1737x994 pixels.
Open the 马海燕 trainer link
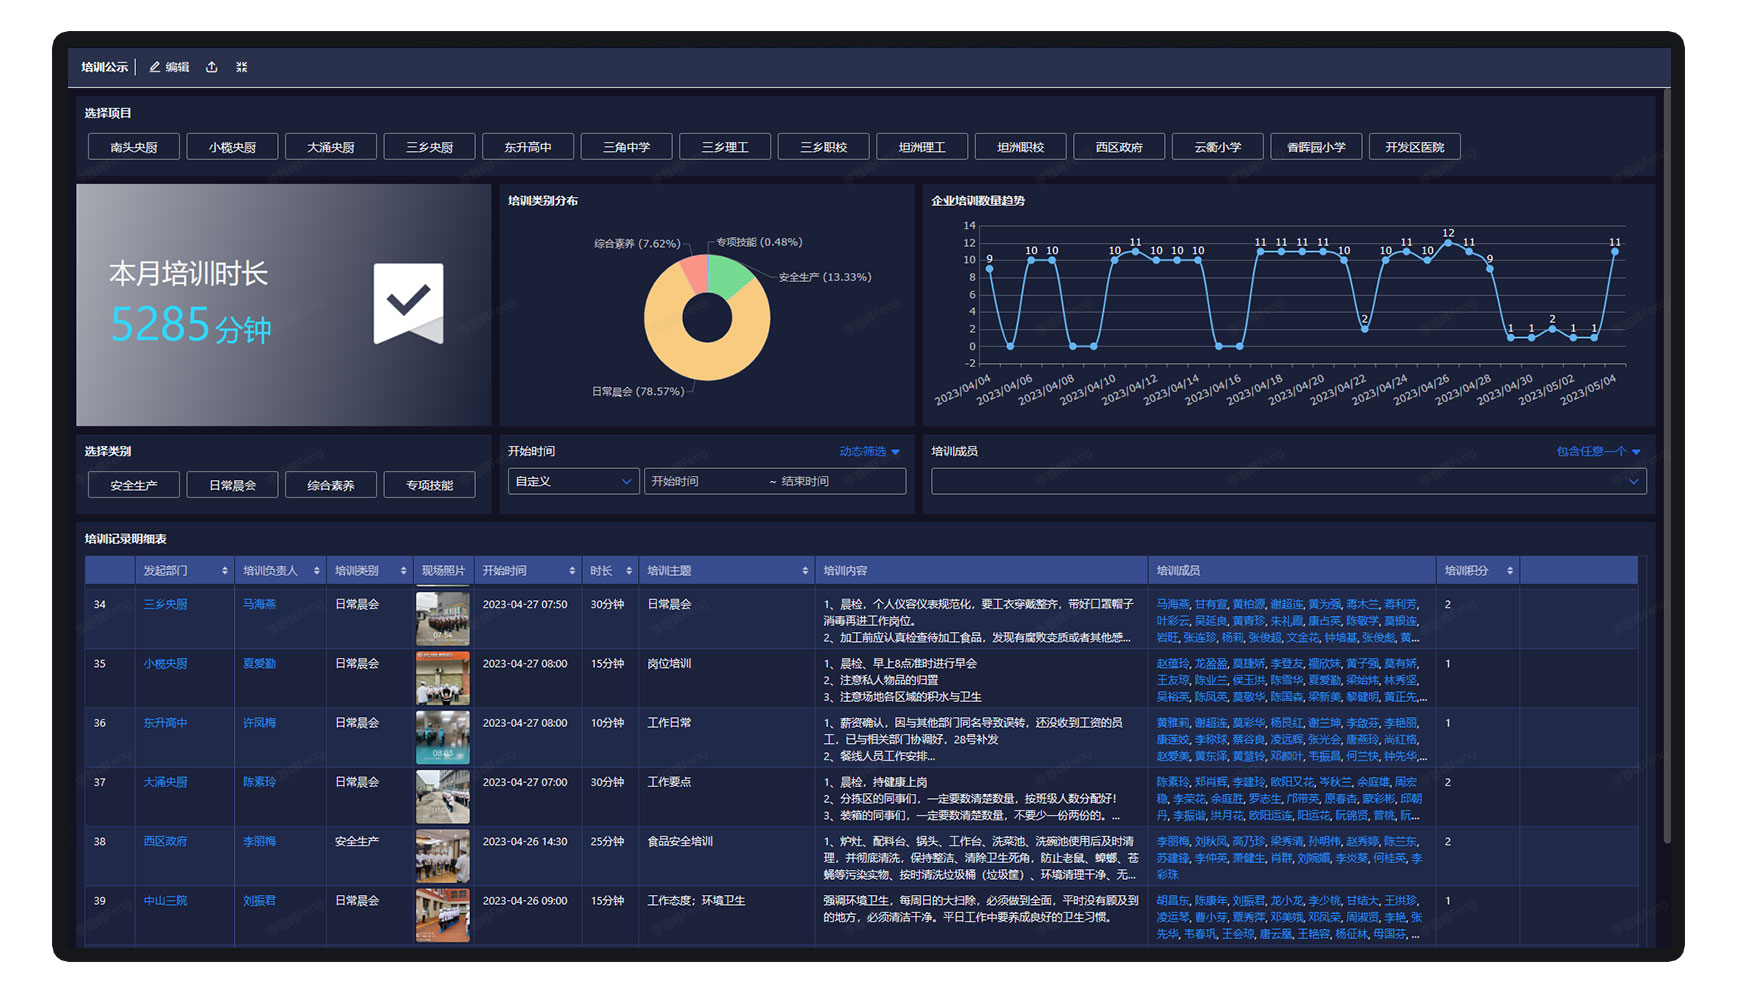259,604
